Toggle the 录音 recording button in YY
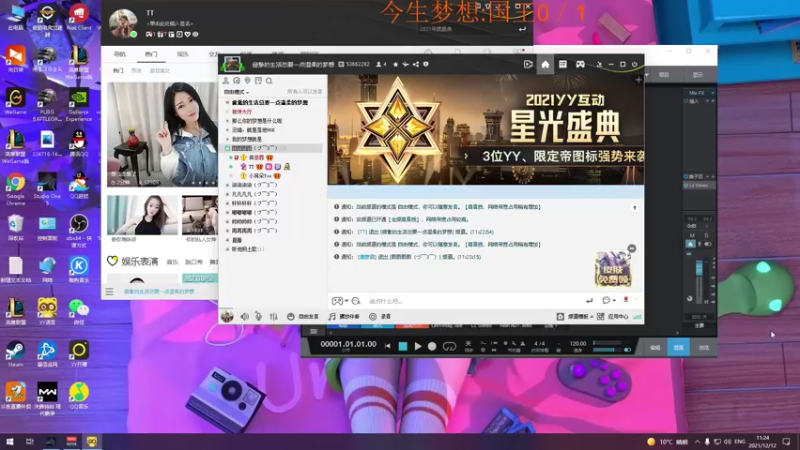This screenshot has height=450, width=800. click(380, 317)
